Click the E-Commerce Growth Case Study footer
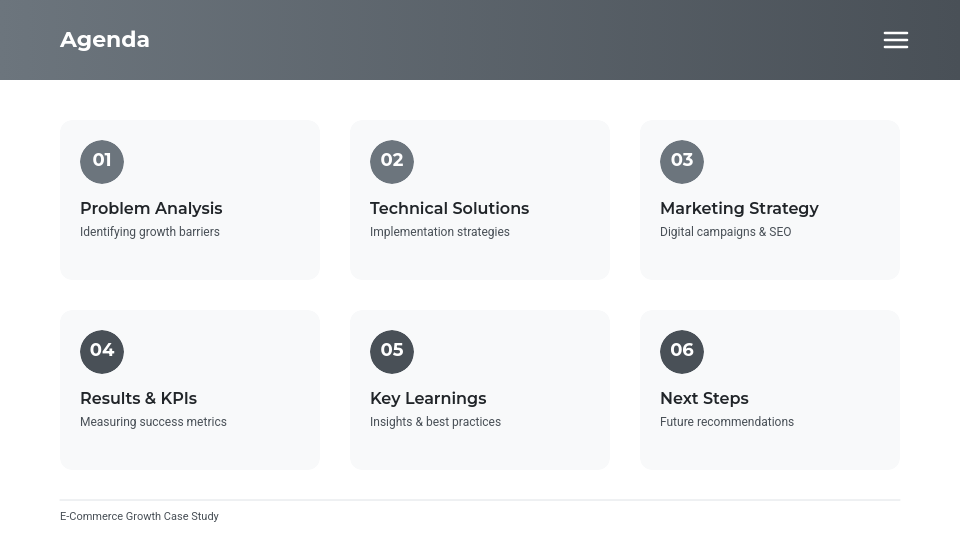 click(x=139, y=517)
